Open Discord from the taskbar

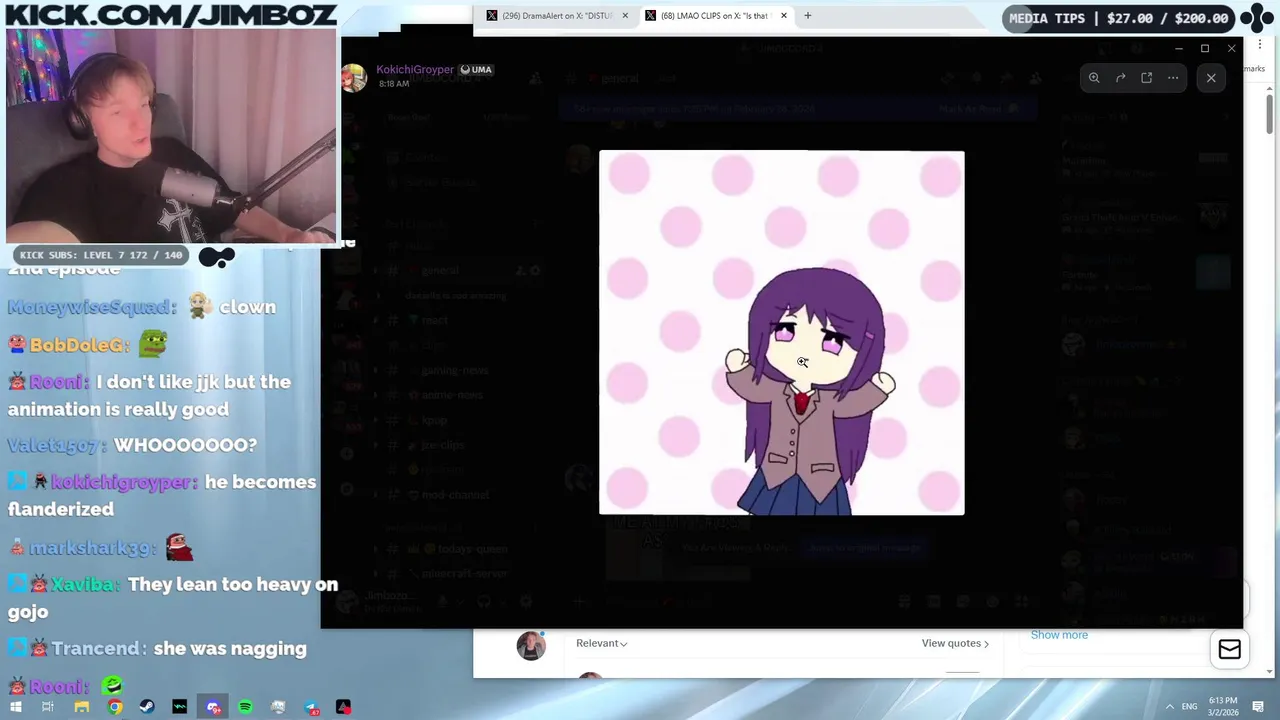click(x=213, y=707)
